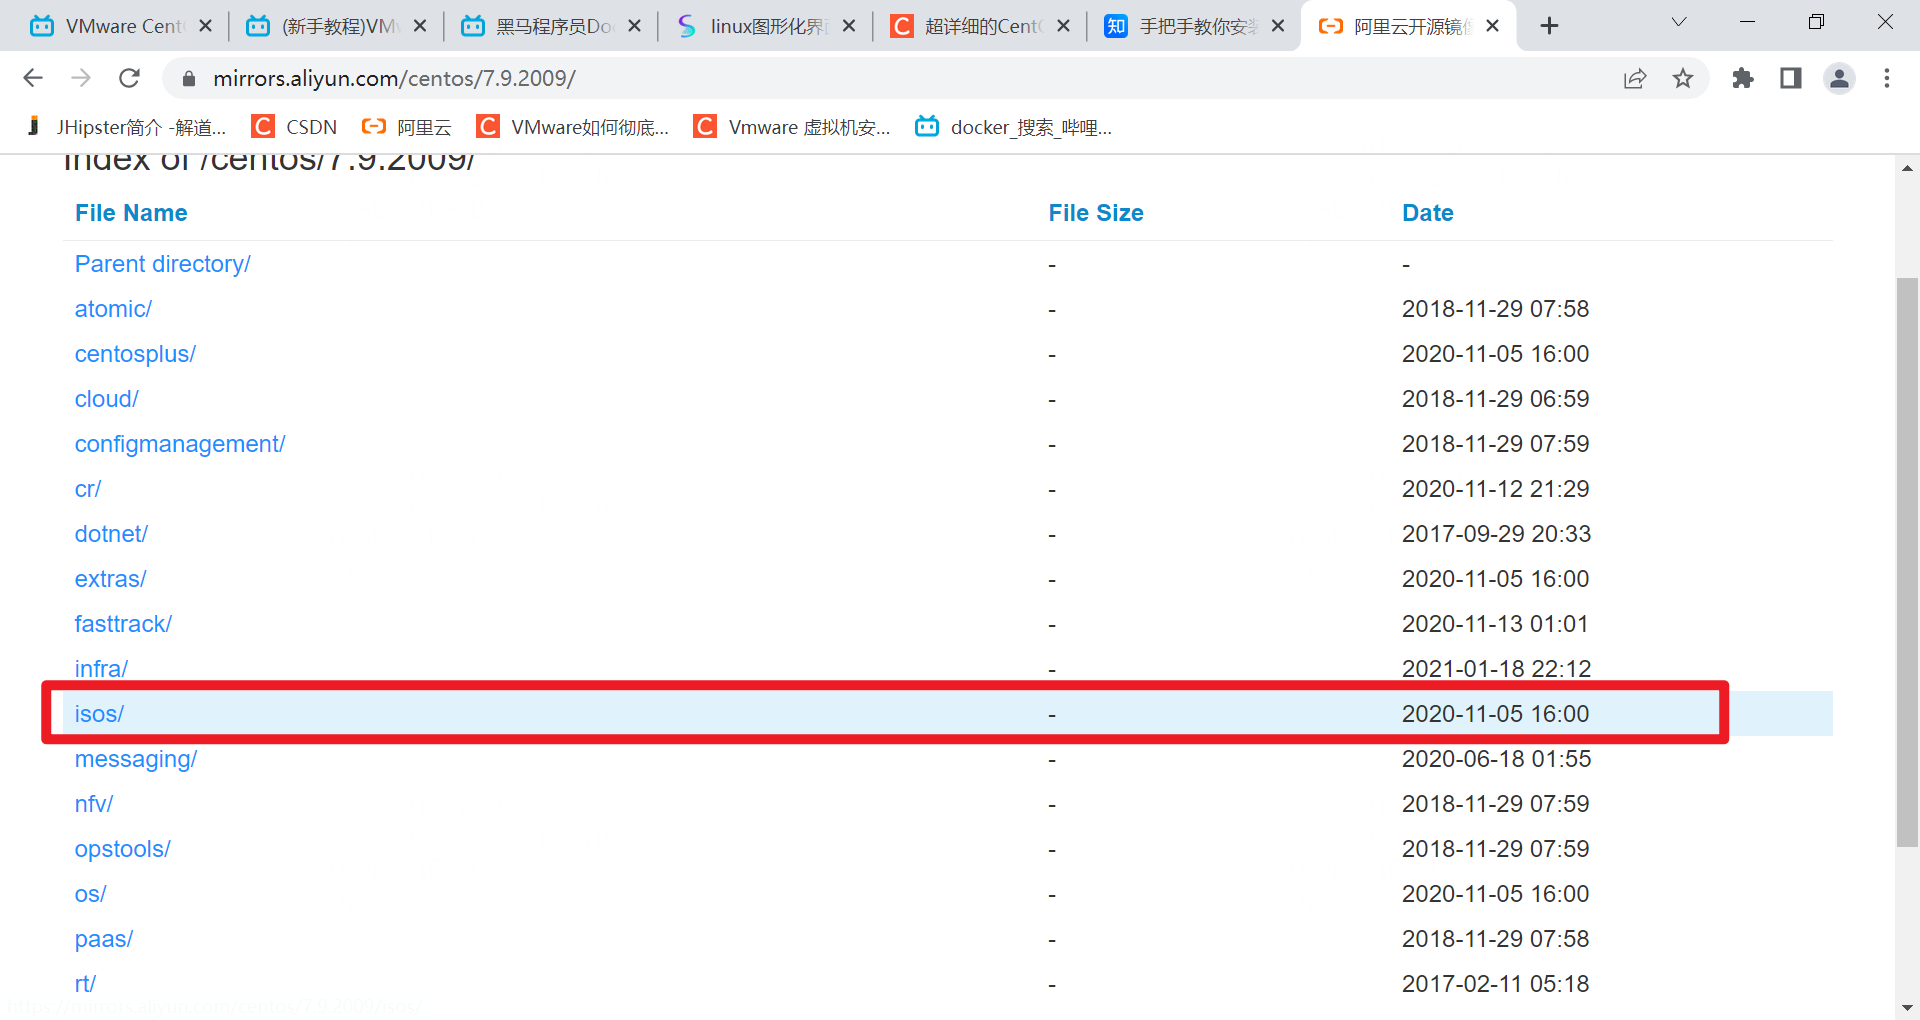1920x1020 pixels.
Task: Reload the current page
Action: pyautogui.click(x=129, y=78)
